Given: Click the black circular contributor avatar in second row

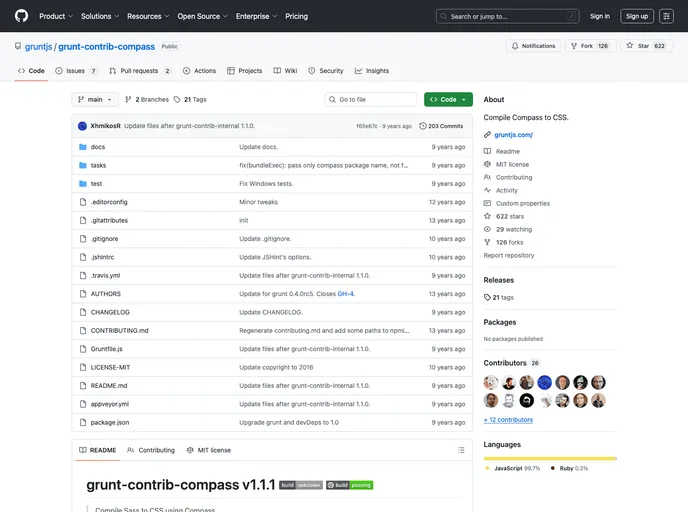Looking at the screenshot, I should [527, 401].
